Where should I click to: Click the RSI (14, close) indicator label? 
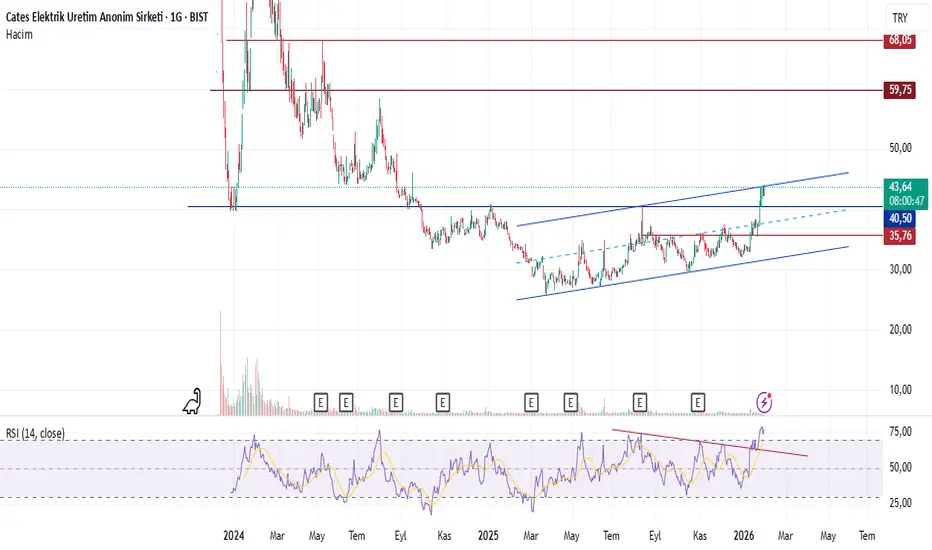35,433
